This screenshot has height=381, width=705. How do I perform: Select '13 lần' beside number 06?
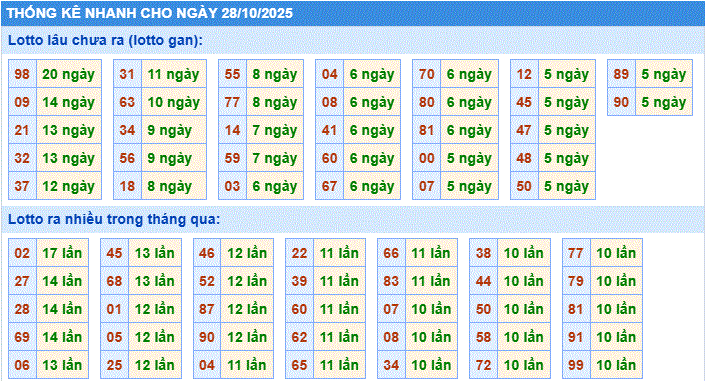point(62,365)
